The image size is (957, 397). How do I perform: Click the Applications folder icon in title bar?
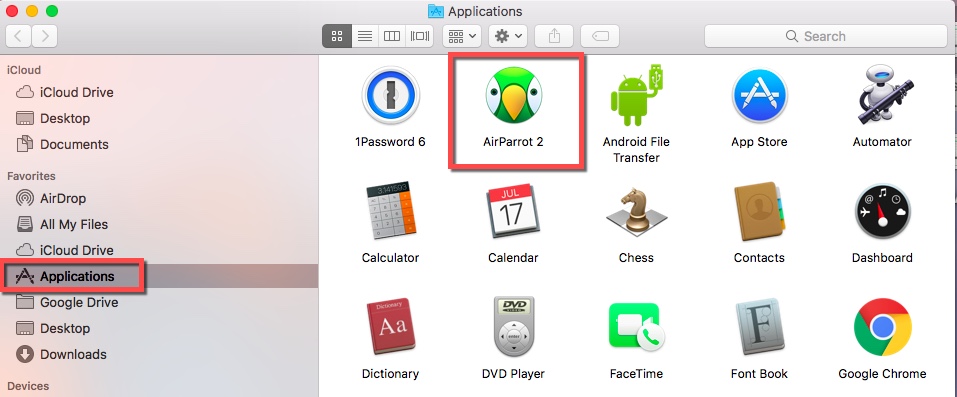pyautogui.click(x=435, y=11)
